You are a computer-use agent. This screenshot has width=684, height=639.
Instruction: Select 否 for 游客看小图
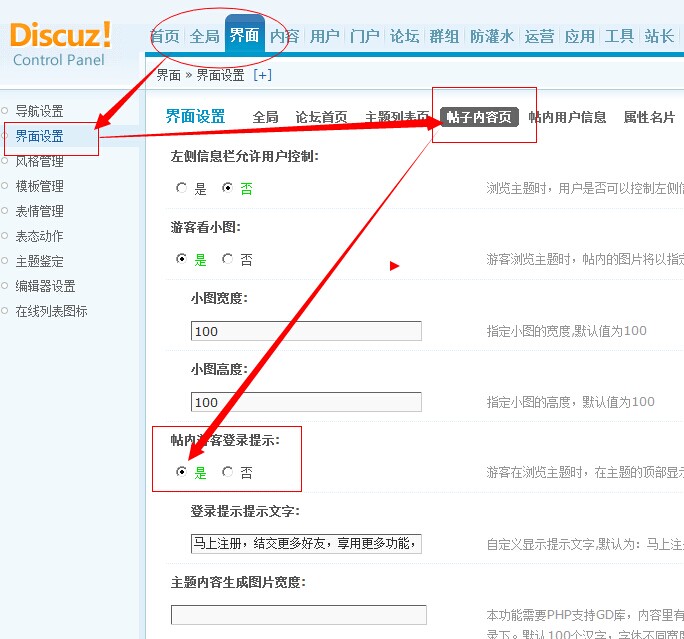point(227,259)
